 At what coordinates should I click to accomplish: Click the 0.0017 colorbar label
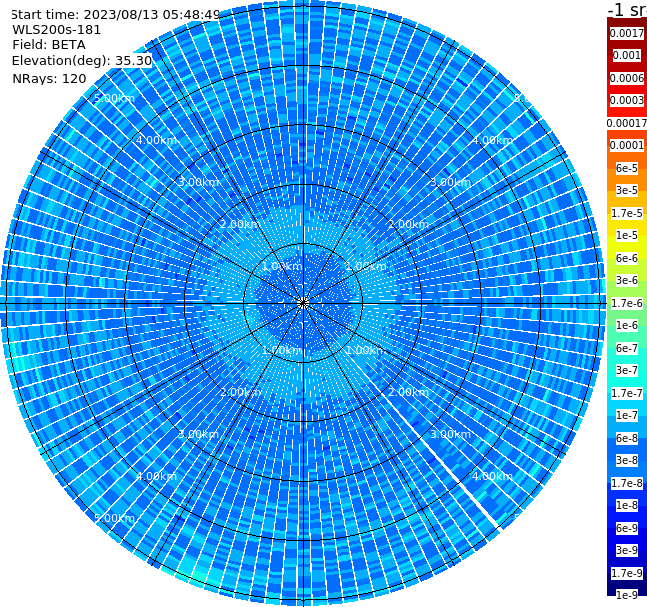point(627,33)
